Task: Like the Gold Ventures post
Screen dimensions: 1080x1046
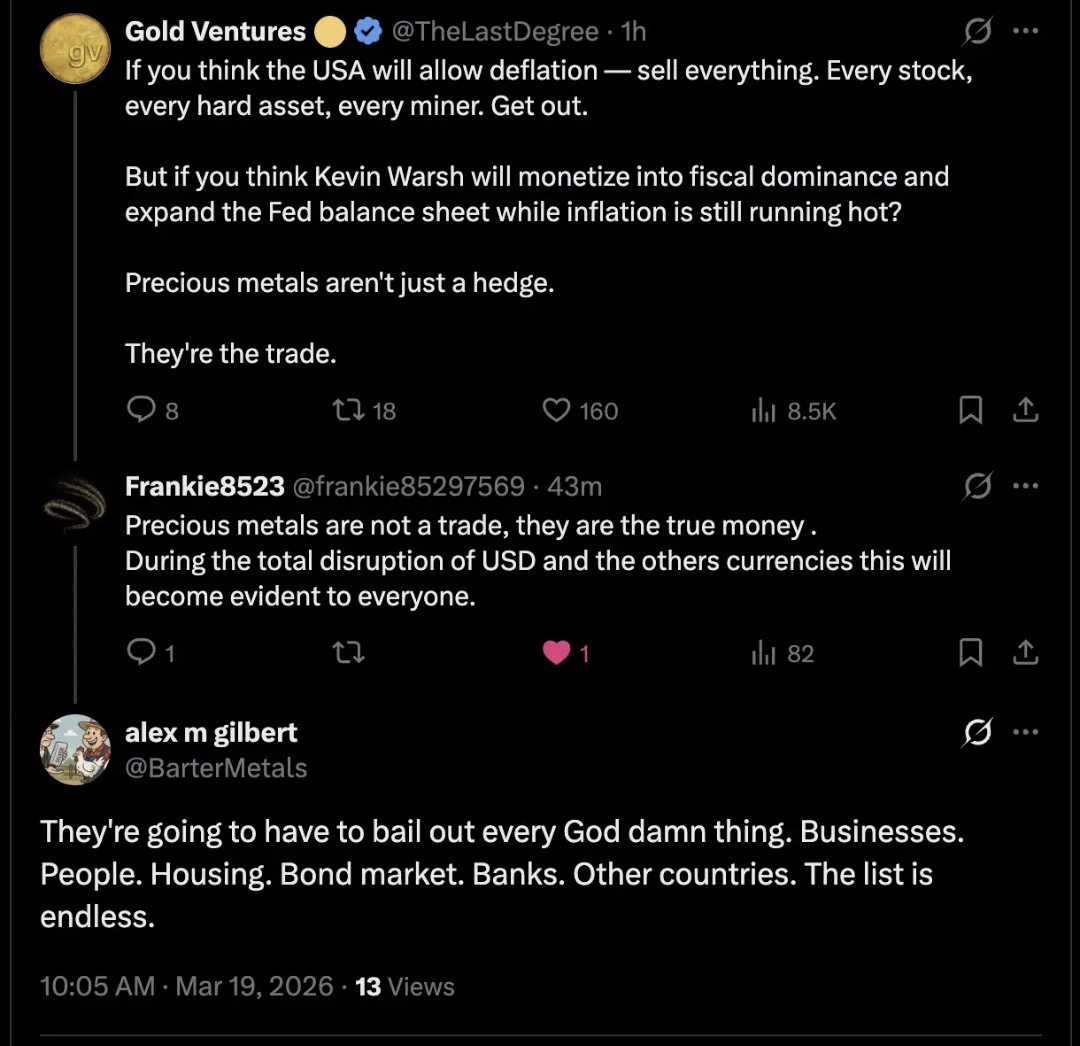Action: (556, 411)
